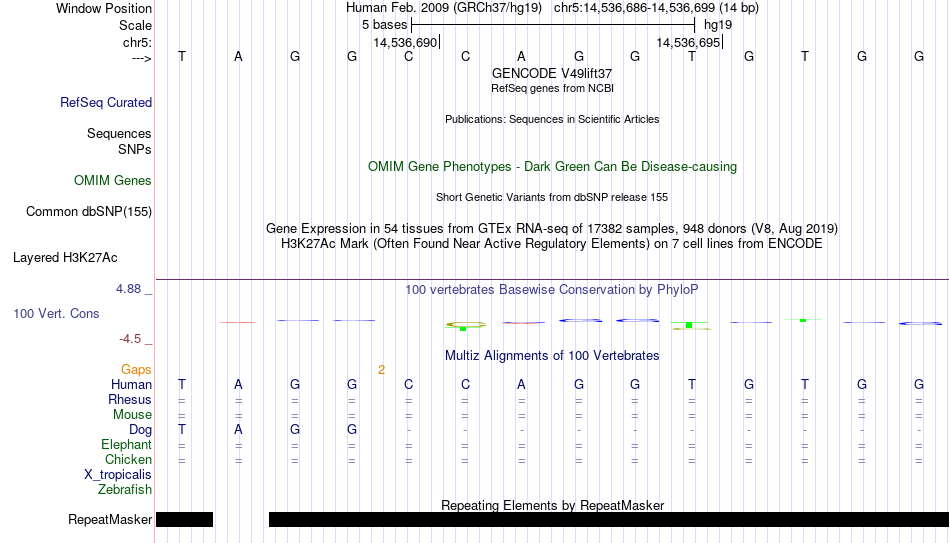Click the 4.88 conservation axis value
This screenshot has width=950, height=543.
pyautogui.click(x=128, y=289)
